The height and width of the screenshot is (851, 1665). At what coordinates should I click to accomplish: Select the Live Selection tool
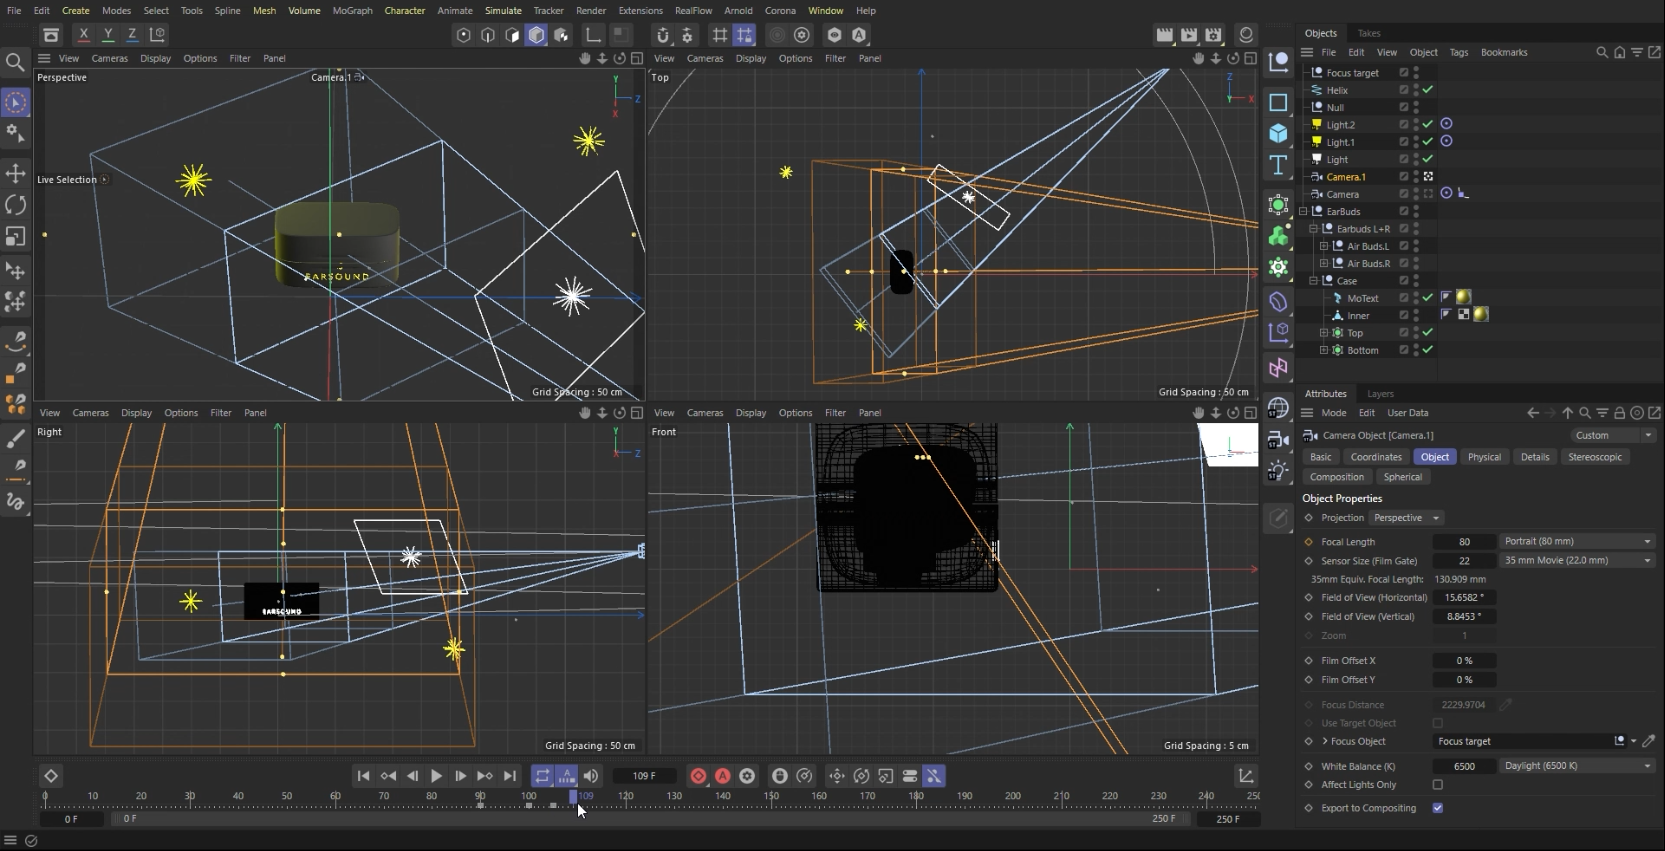(15, 102)
